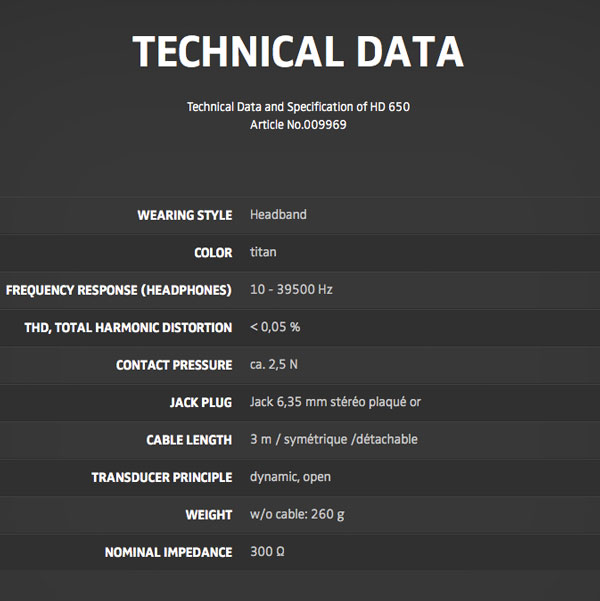Screen dimensions: 600x601
Task: Click the CABLE LENGTH label
Action: coord(189,440)
